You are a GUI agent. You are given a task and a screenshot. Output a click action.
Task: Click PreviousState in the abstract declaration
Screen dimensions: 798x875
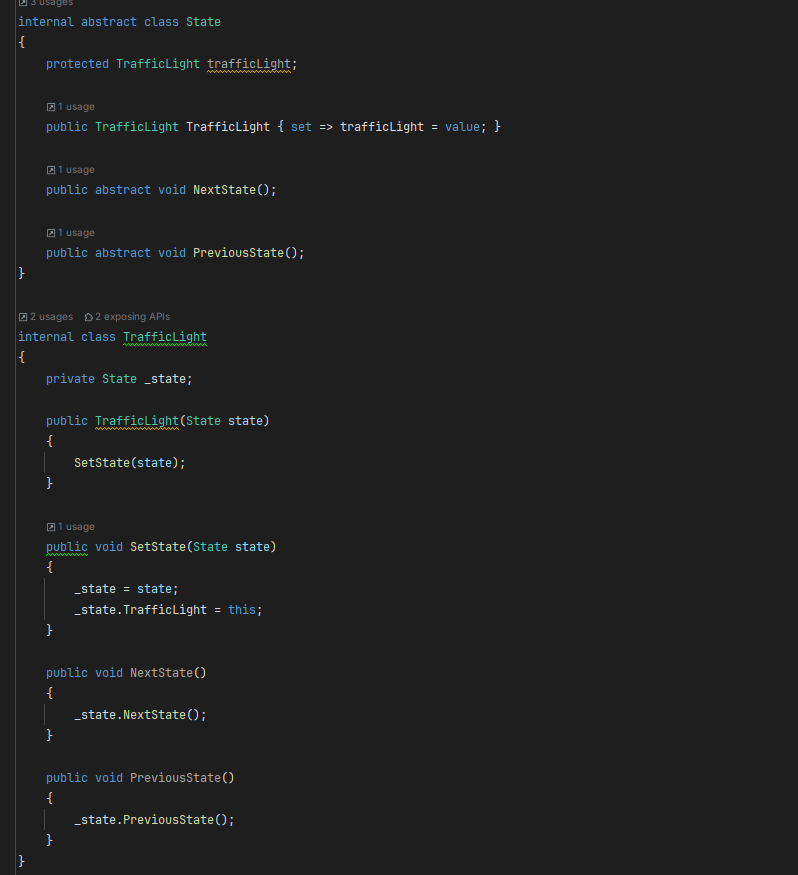point(238,253)
